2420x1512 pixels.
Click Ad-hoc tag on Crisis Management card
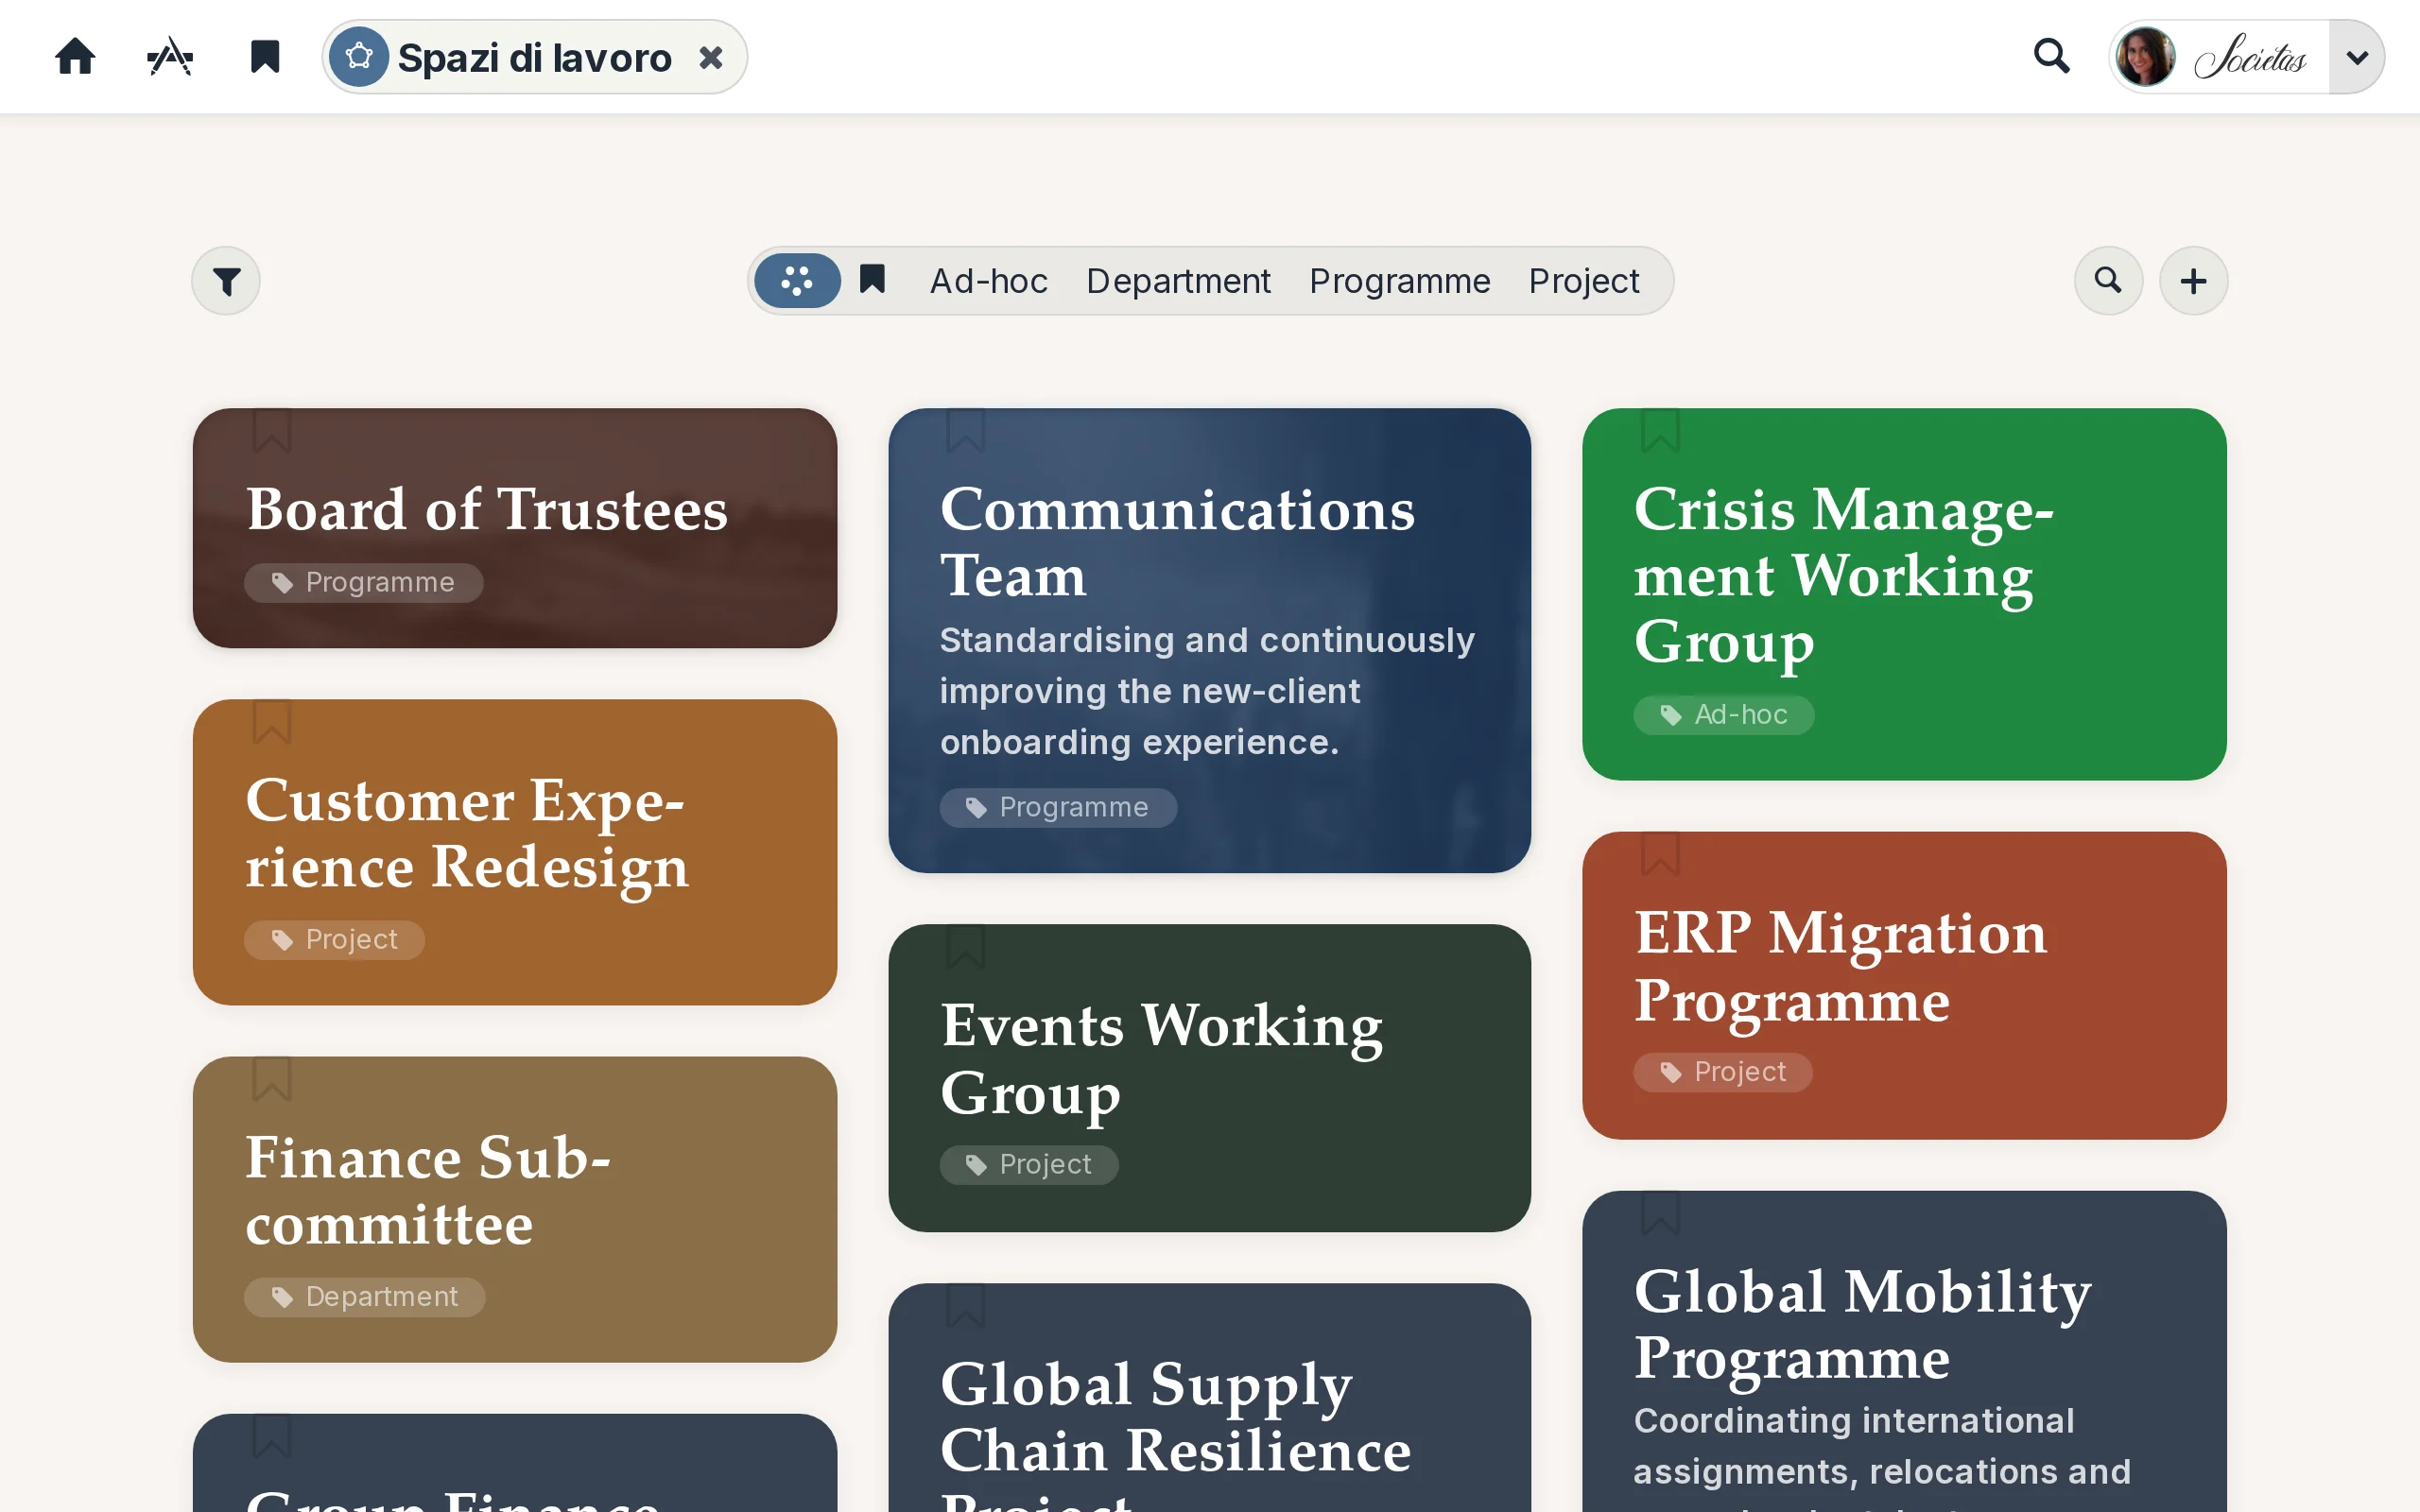coord(1724,715)
